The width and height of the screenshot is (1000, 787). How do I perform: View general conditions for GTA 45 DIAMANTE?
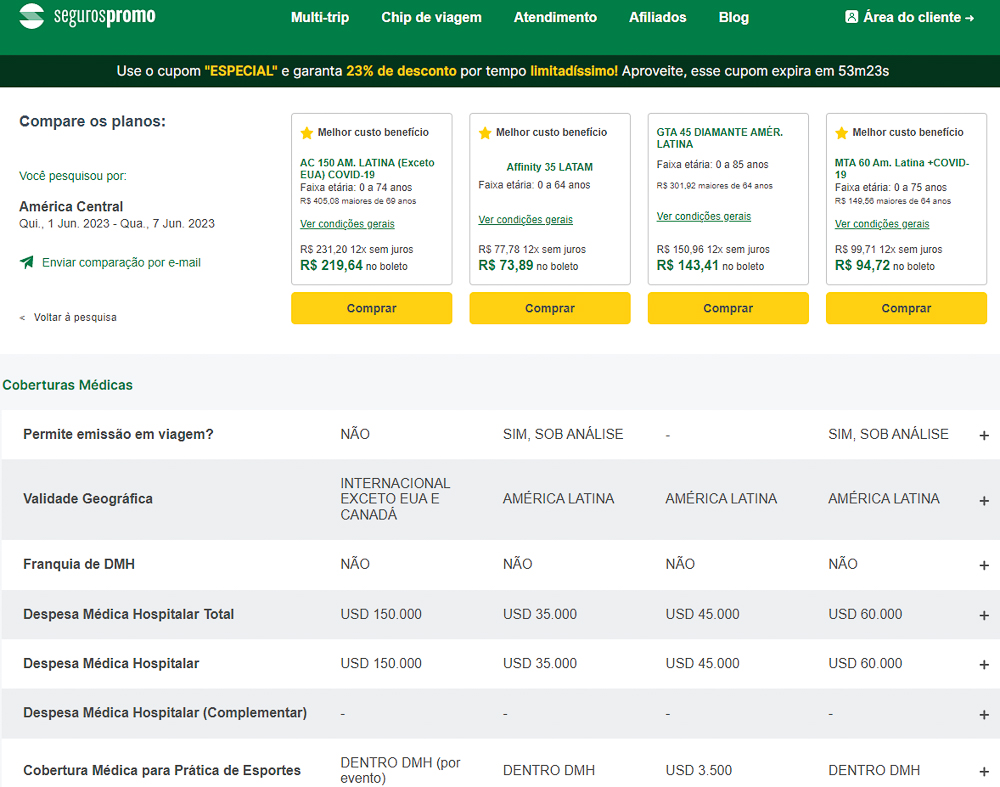[x=704, y=216]
